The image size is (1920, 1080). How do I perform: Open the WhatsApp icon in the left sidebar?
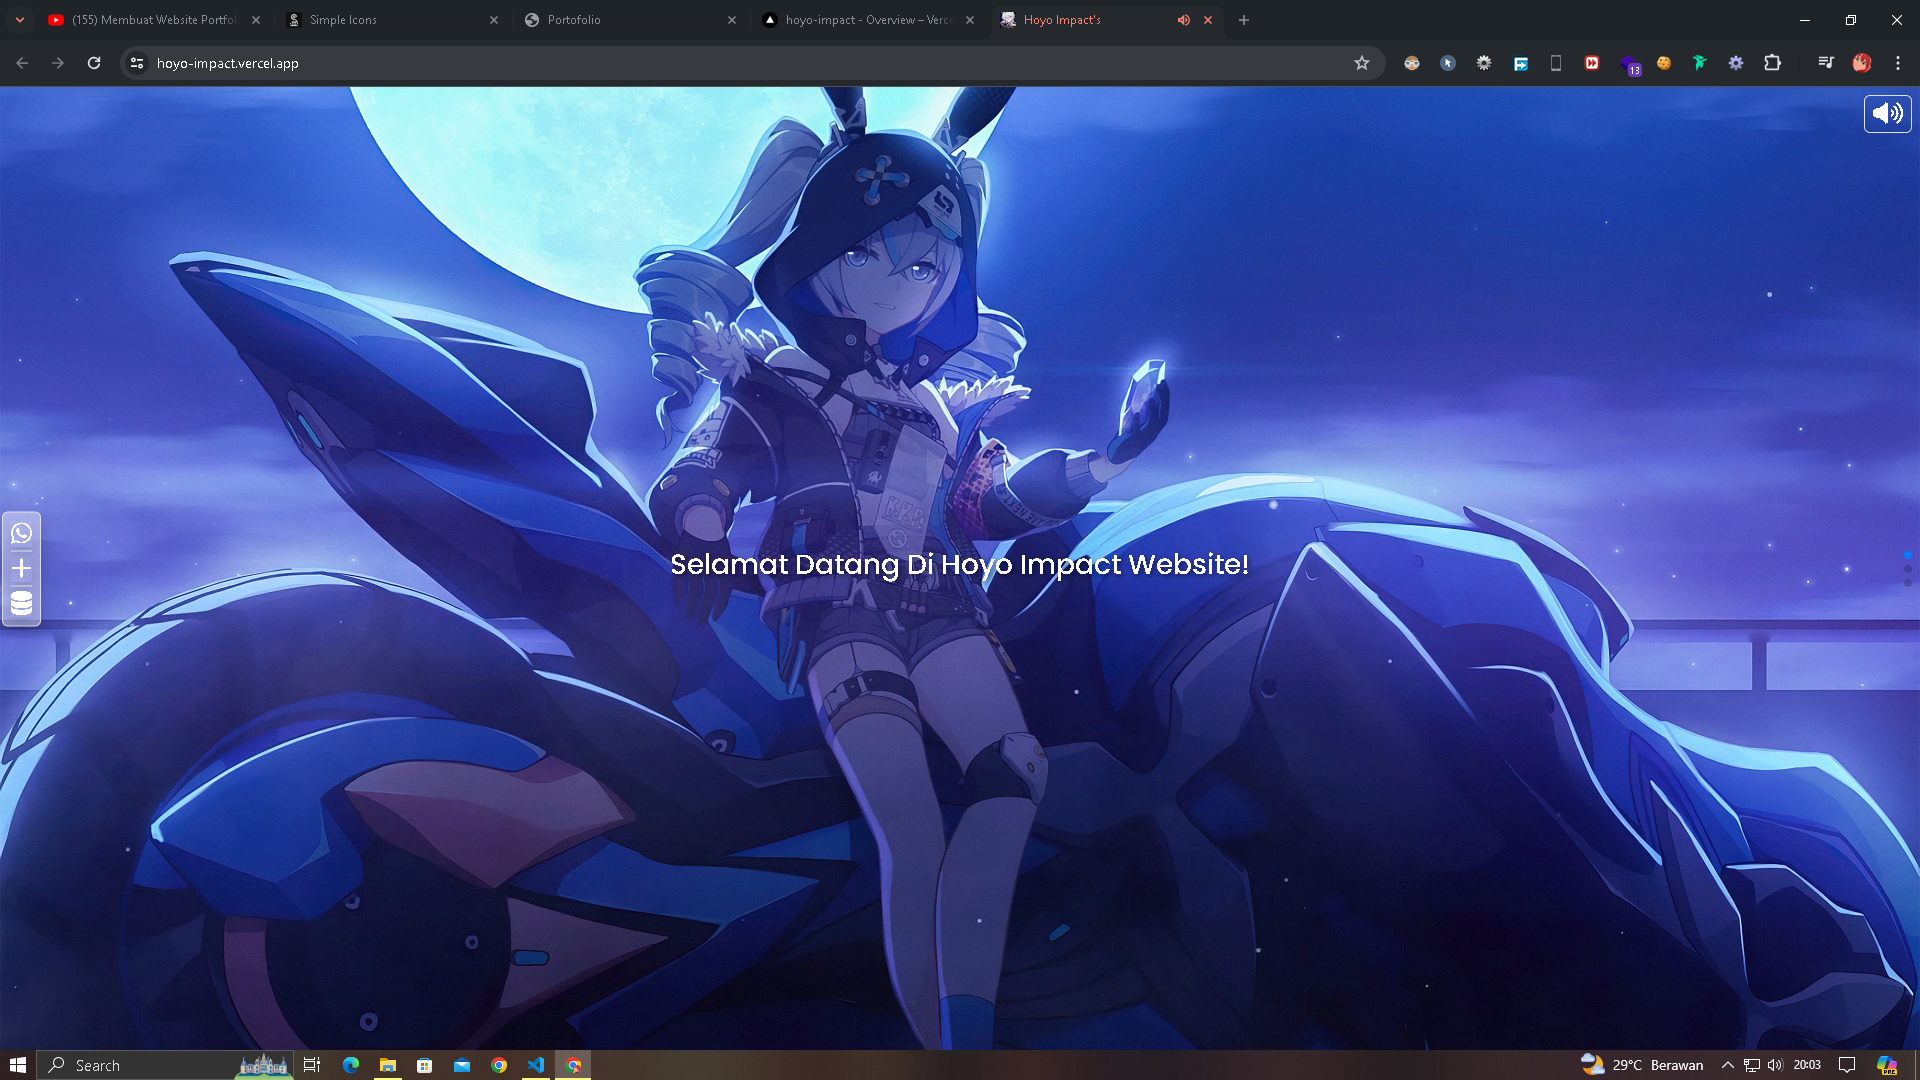coord(21,533)
